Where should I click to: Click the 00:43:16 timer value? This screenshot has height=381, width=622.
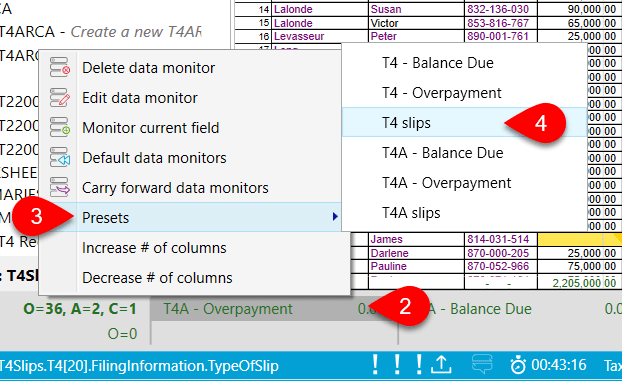pyautogui.click(x=559, y=364)
